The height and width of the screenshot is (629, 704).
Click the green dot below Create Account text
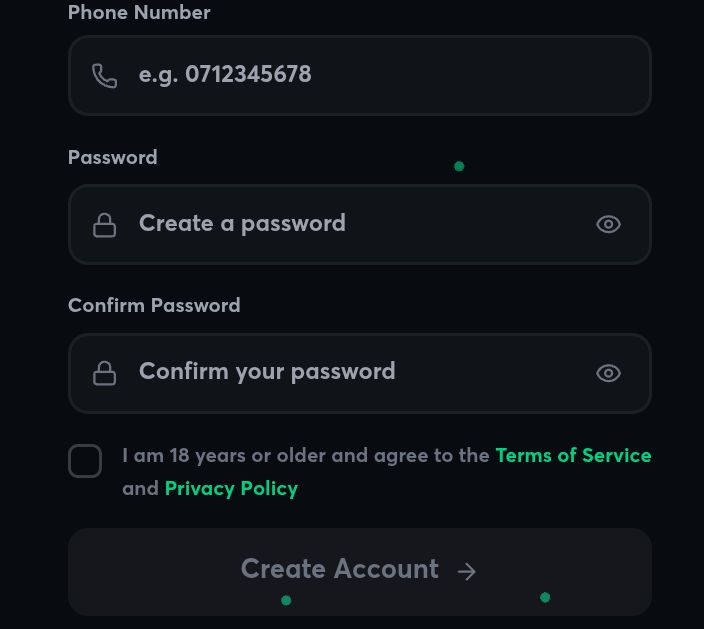[286, 600]
